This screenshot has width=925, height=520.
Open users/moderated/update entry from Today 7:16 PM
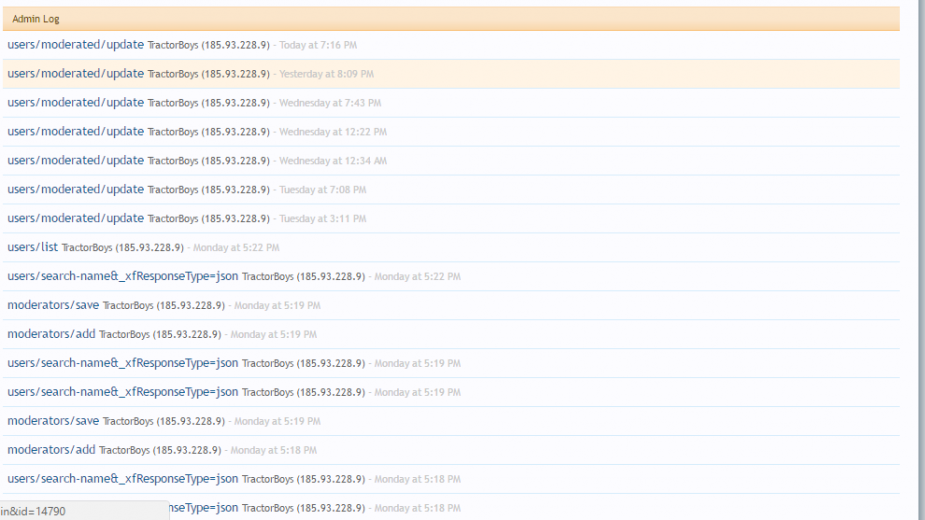75,45
